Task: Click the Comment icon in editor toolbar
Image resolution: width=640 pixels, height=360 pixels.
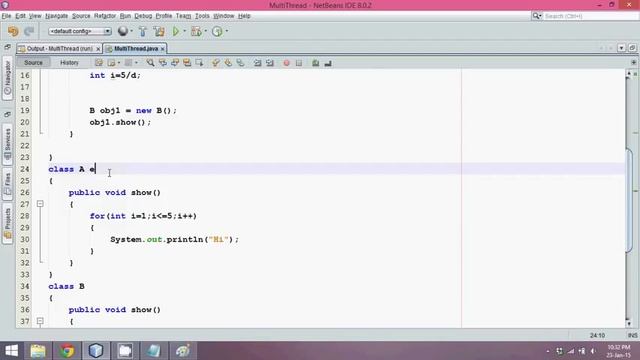Action: click(316, 63)
